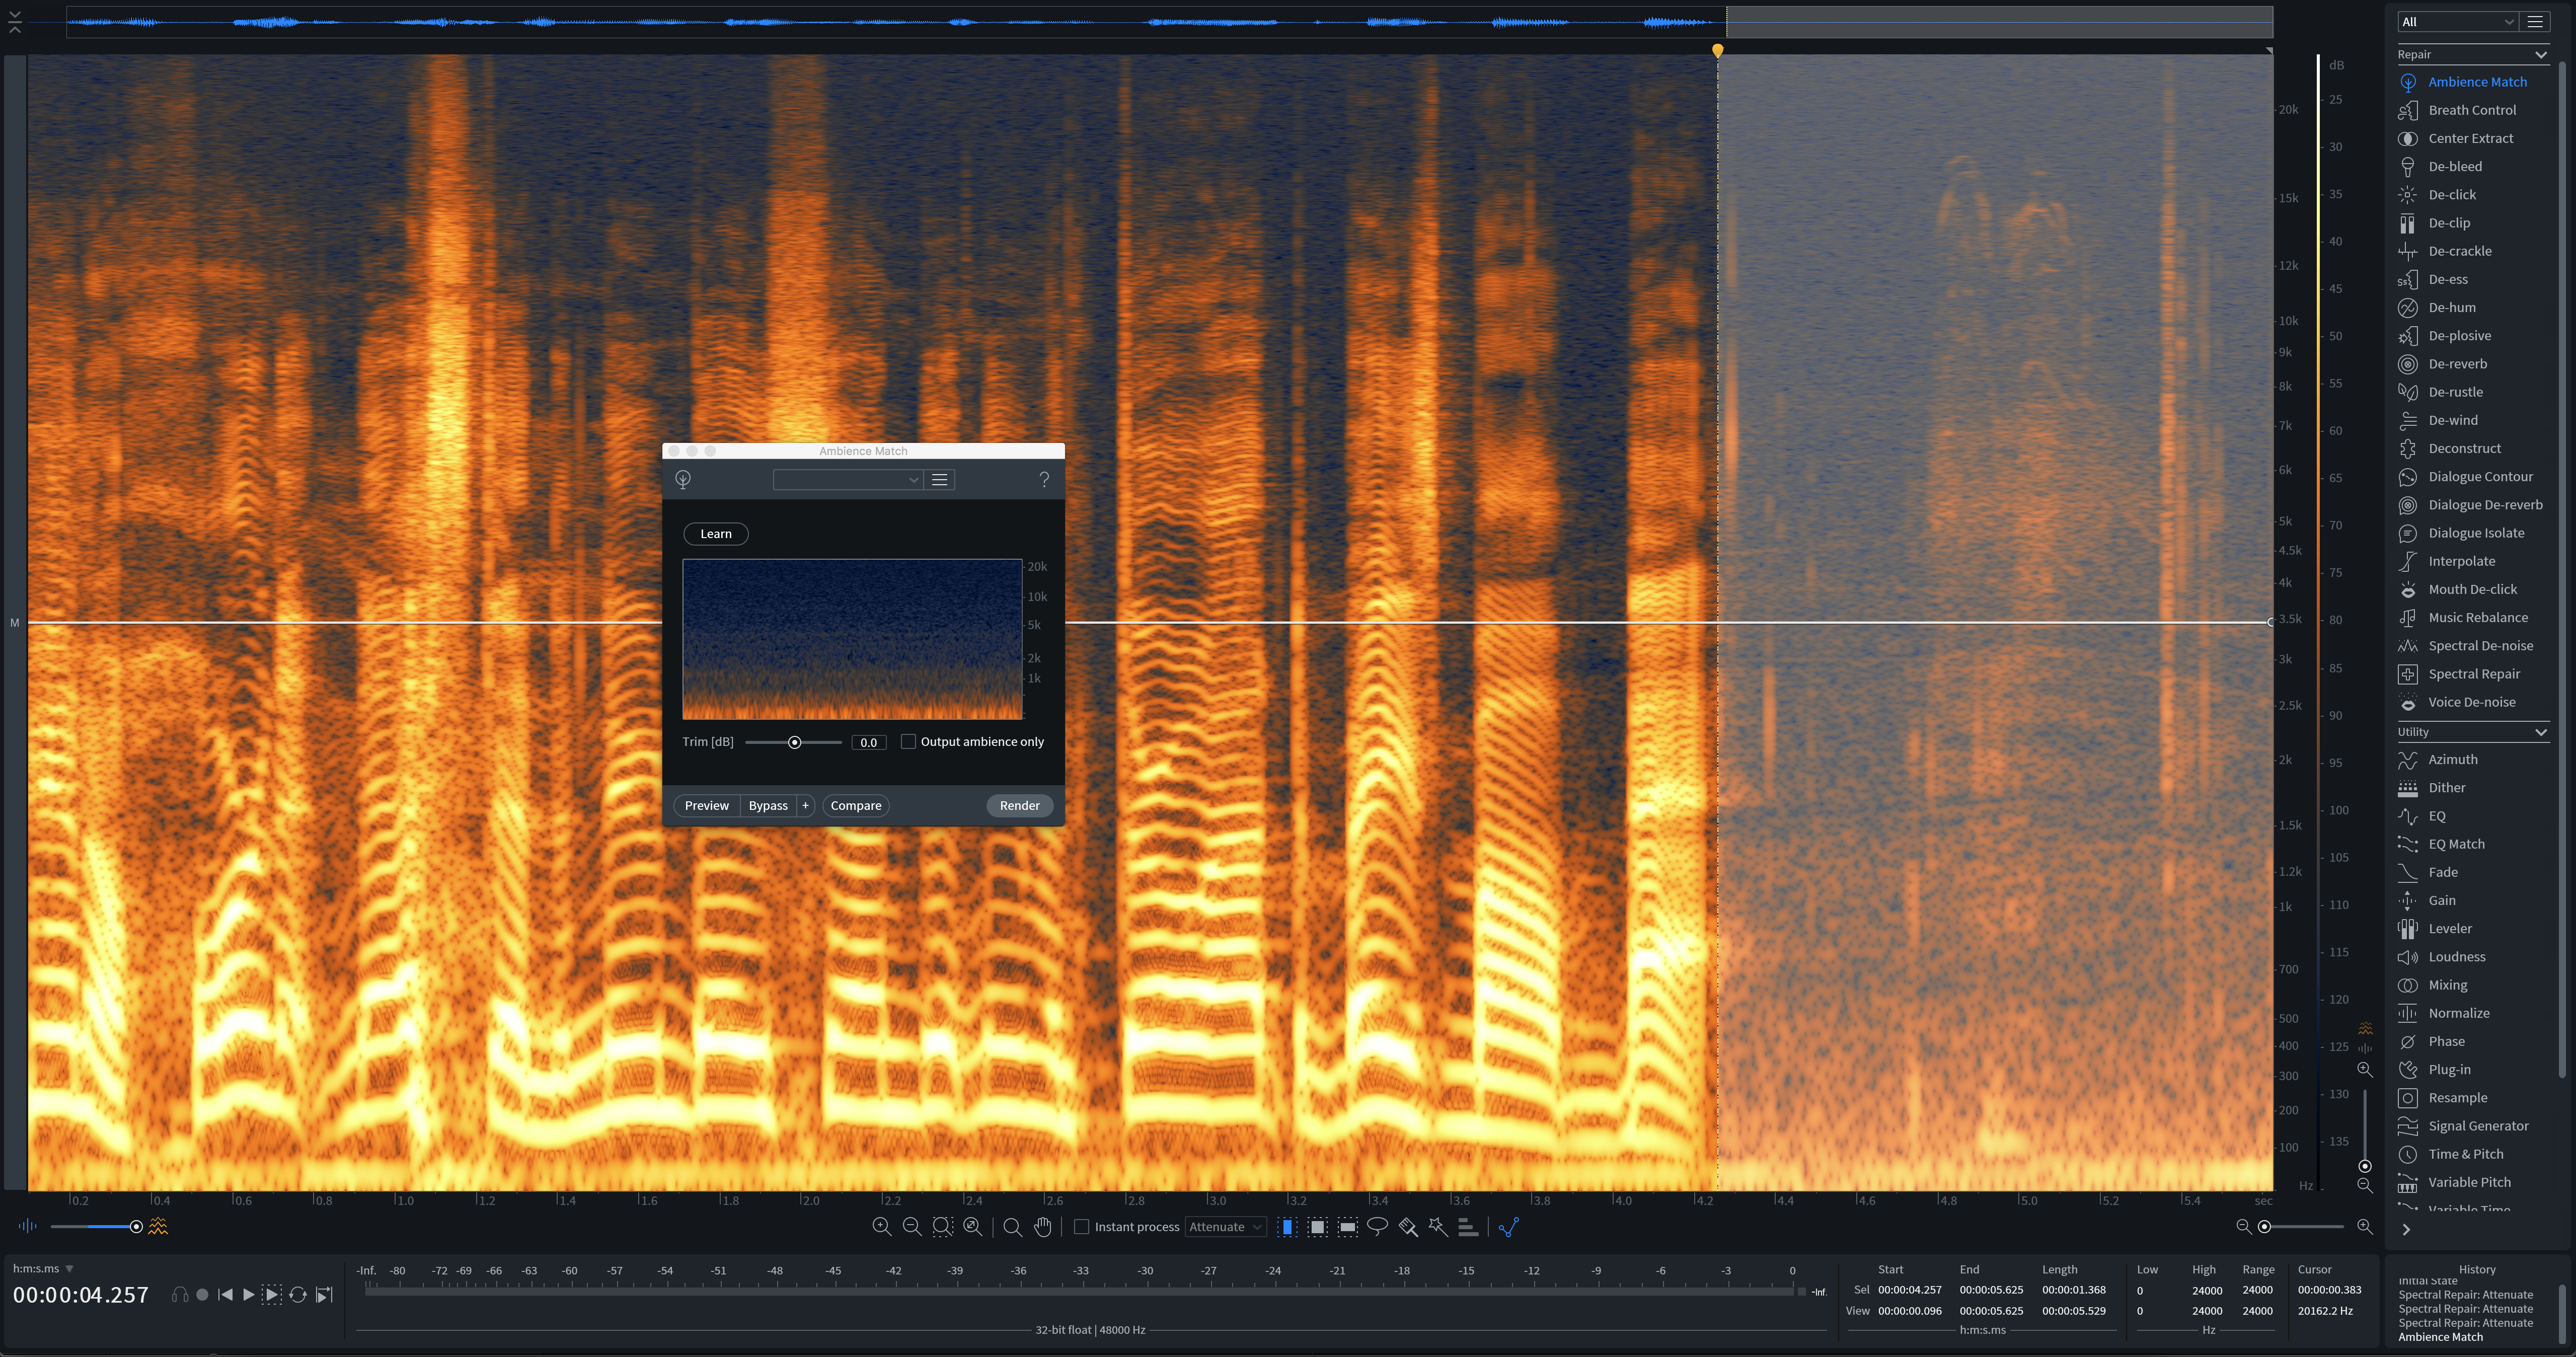Screen dimensions: 2576x1357
Task: Click the zoom to selection tool
Action: 942,1227
